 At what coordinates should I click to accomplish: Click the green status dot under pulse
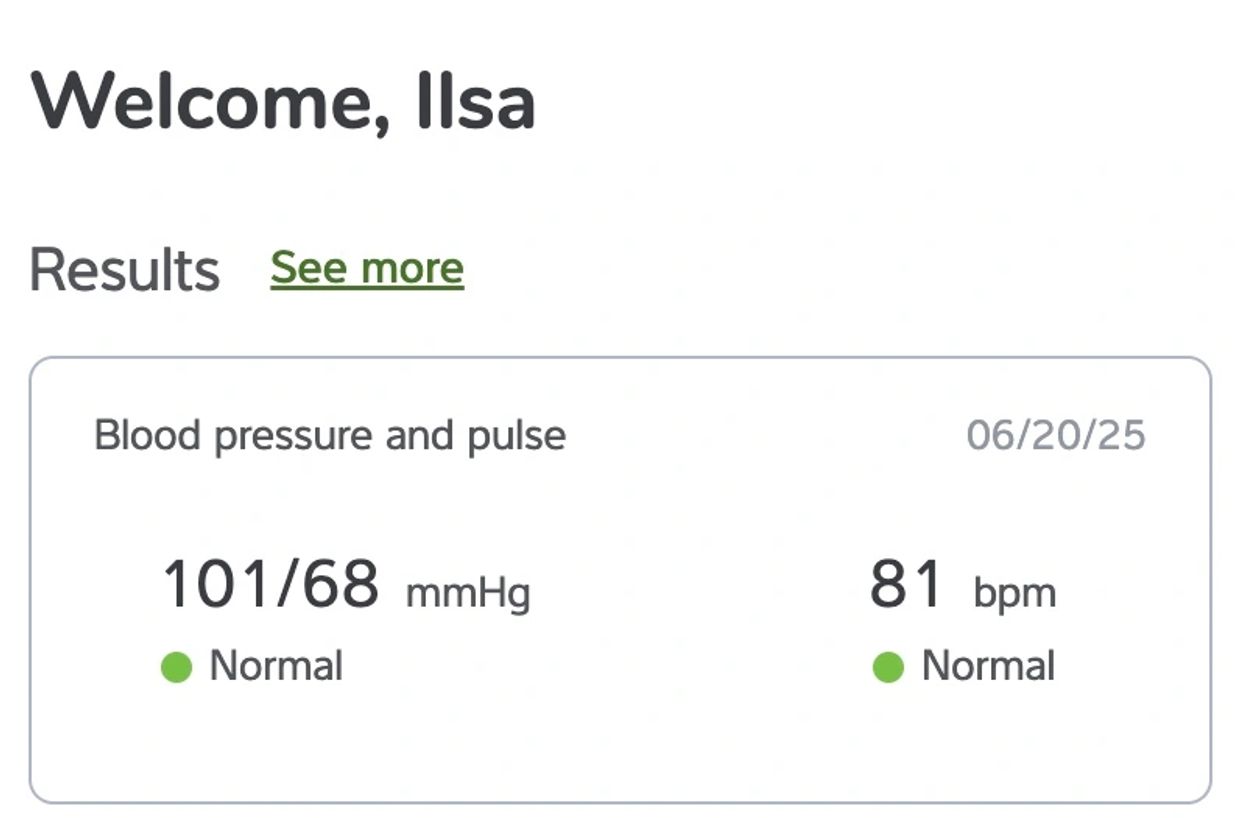888,667
